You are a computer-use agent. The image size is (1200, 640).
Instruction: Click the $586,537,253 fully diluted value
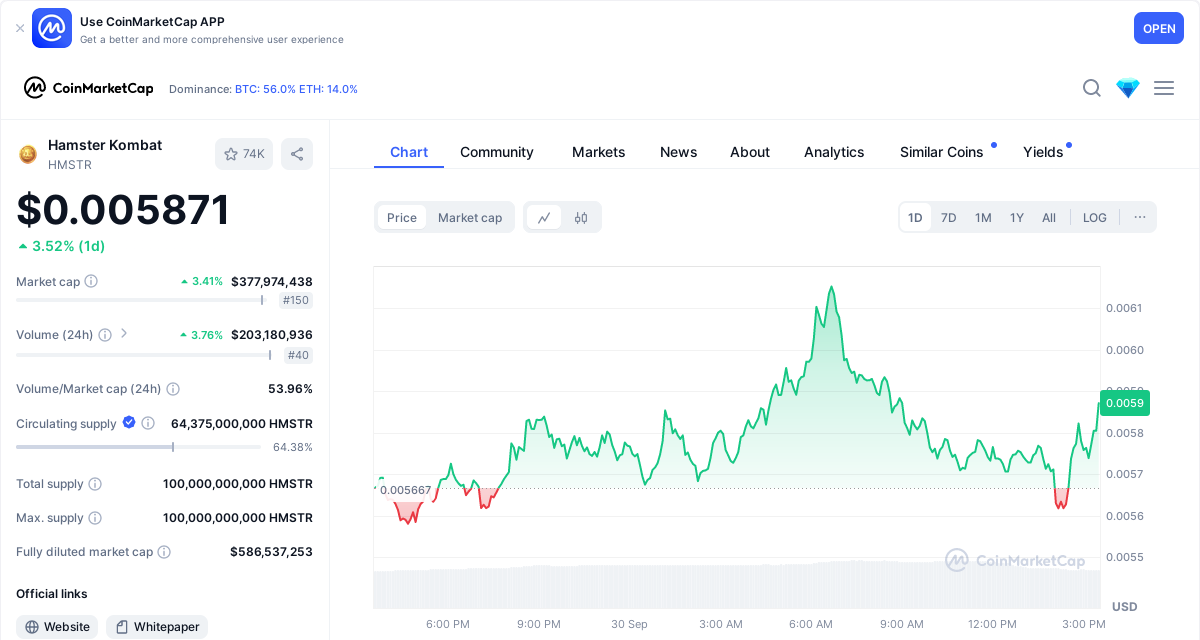click(271, 552)
